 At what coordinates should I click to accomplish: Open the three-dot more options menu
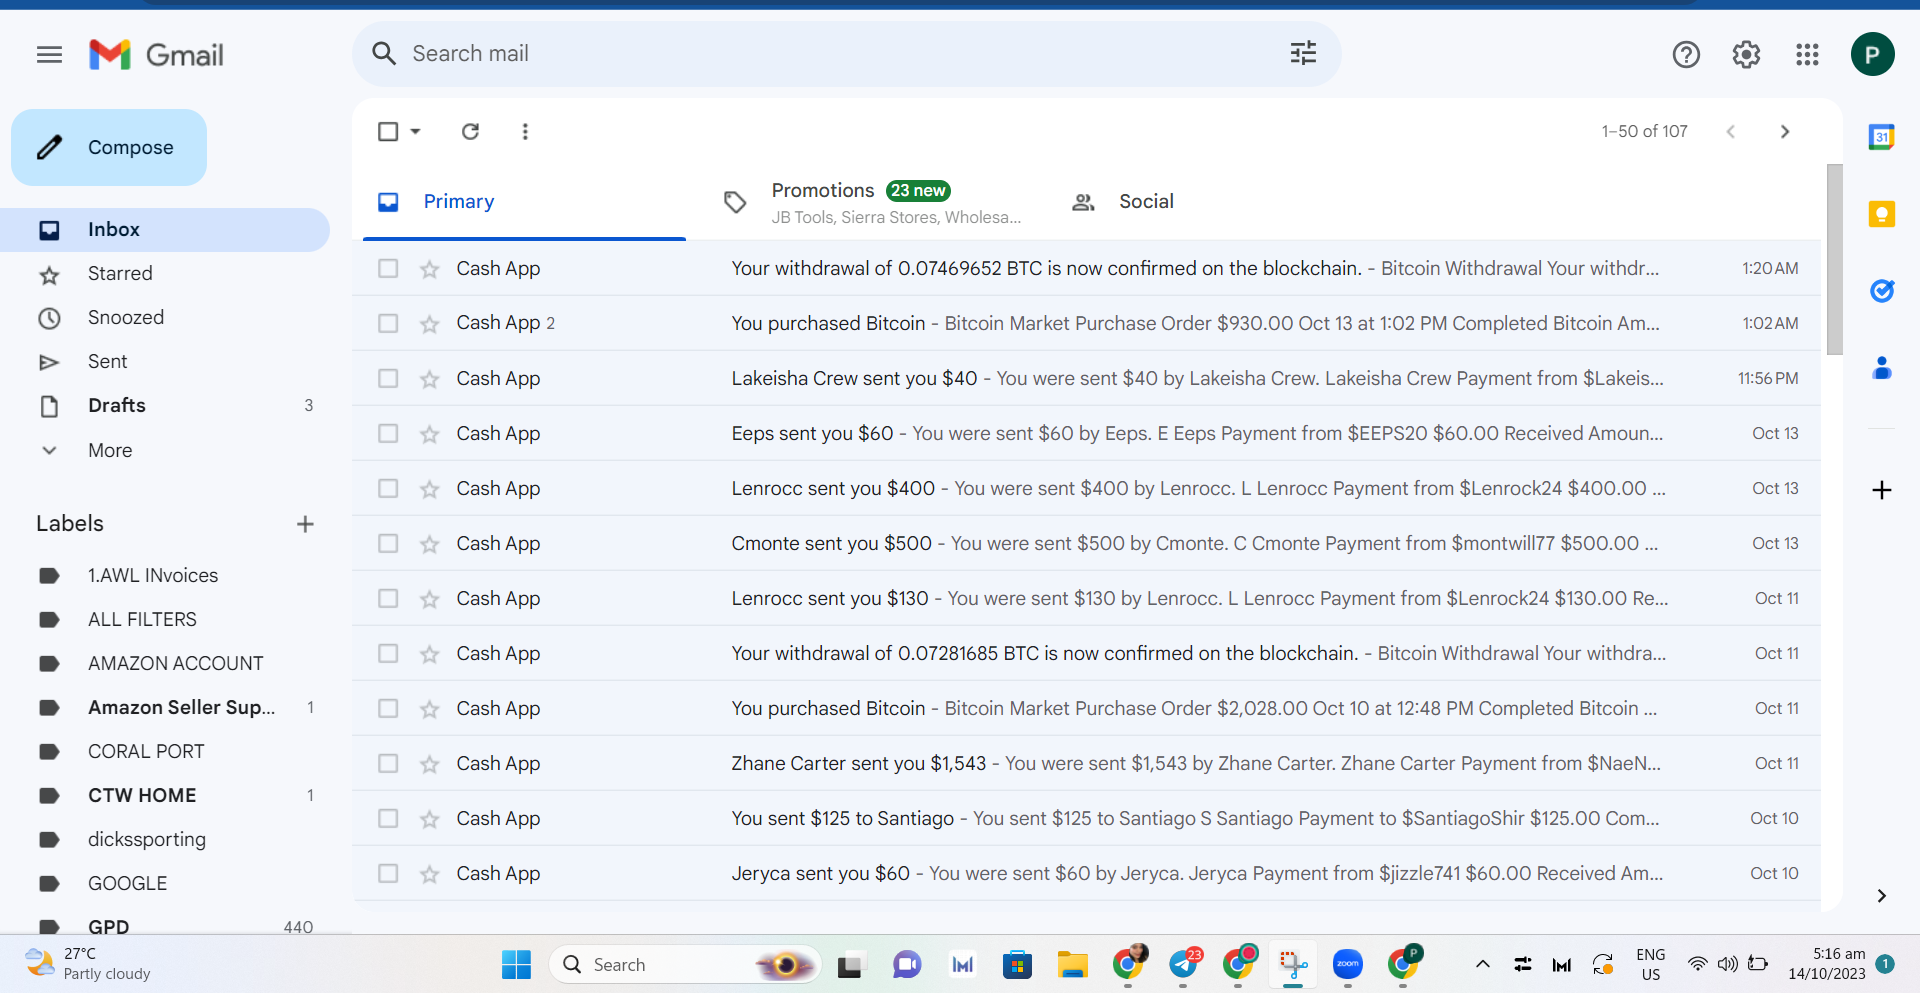point(525,131)
